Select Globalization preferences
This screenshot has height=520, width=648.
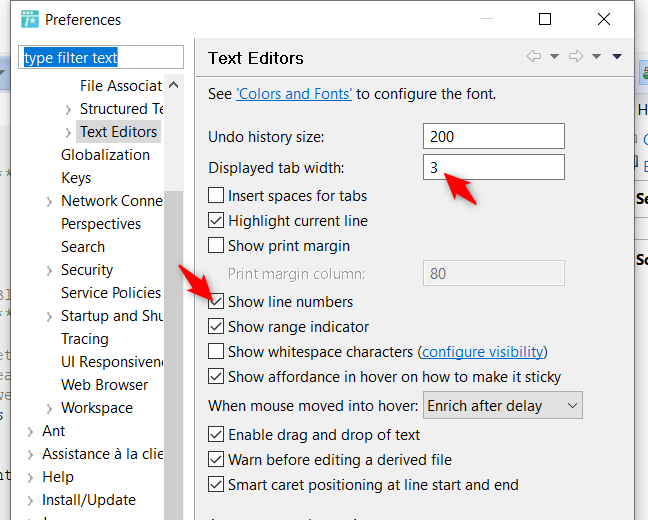click(x=105, y=155)
